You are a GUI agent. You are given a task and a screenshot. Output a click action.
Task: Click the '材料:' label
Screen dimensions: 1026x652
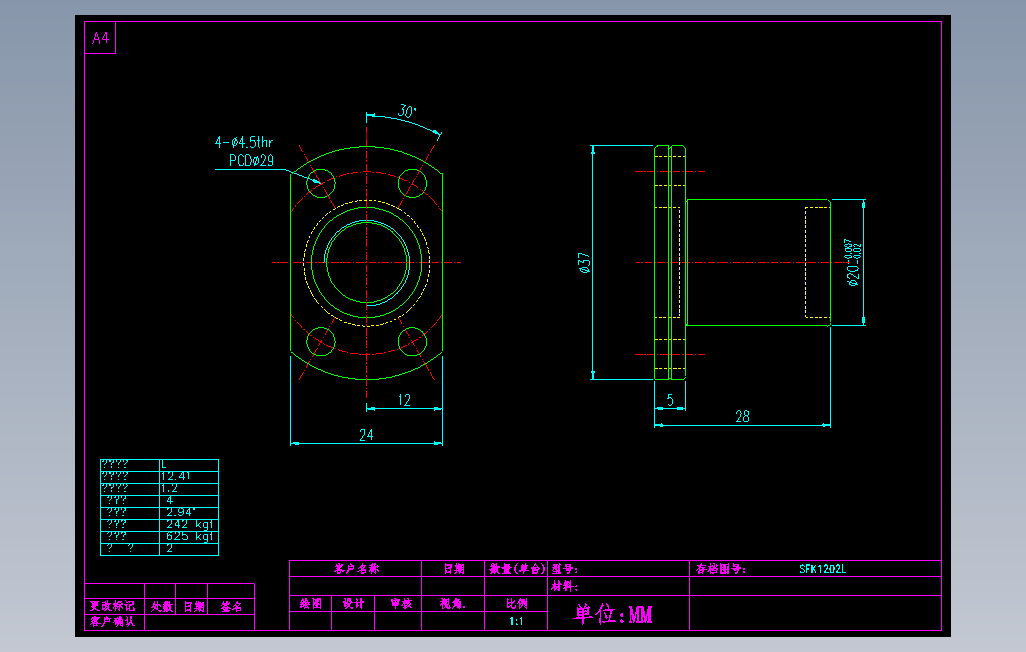click(564, 586)
